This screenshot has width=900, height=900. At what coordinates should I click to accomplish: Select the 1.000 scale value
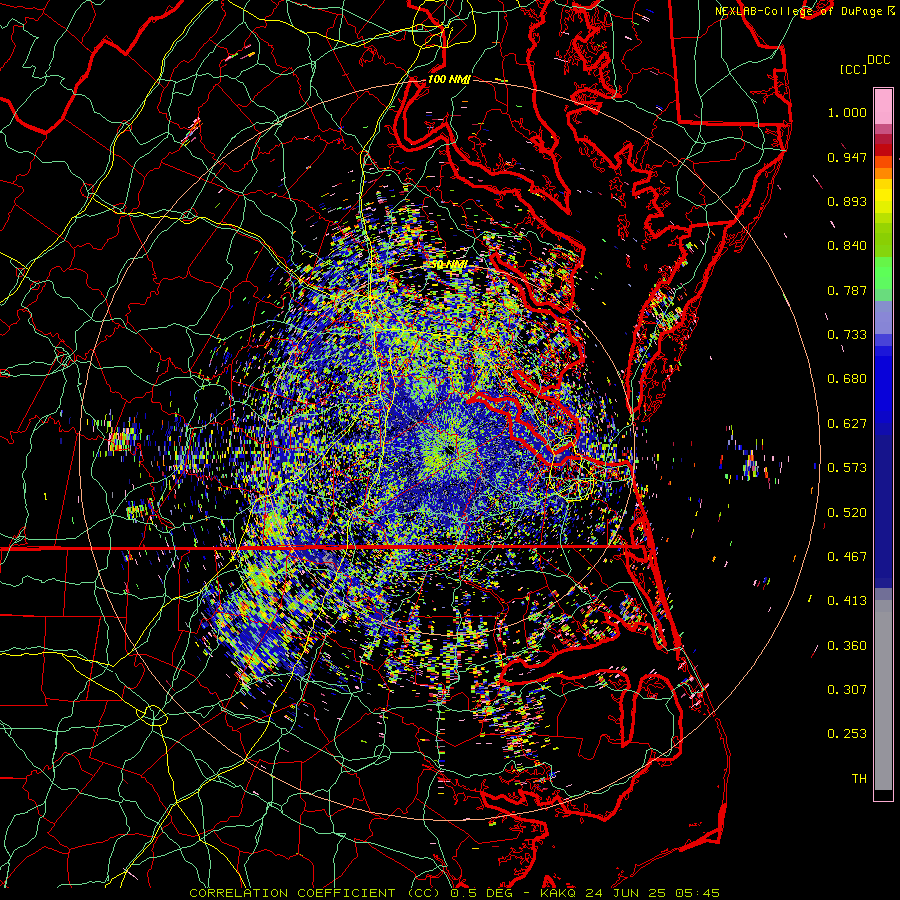[847, 112]
